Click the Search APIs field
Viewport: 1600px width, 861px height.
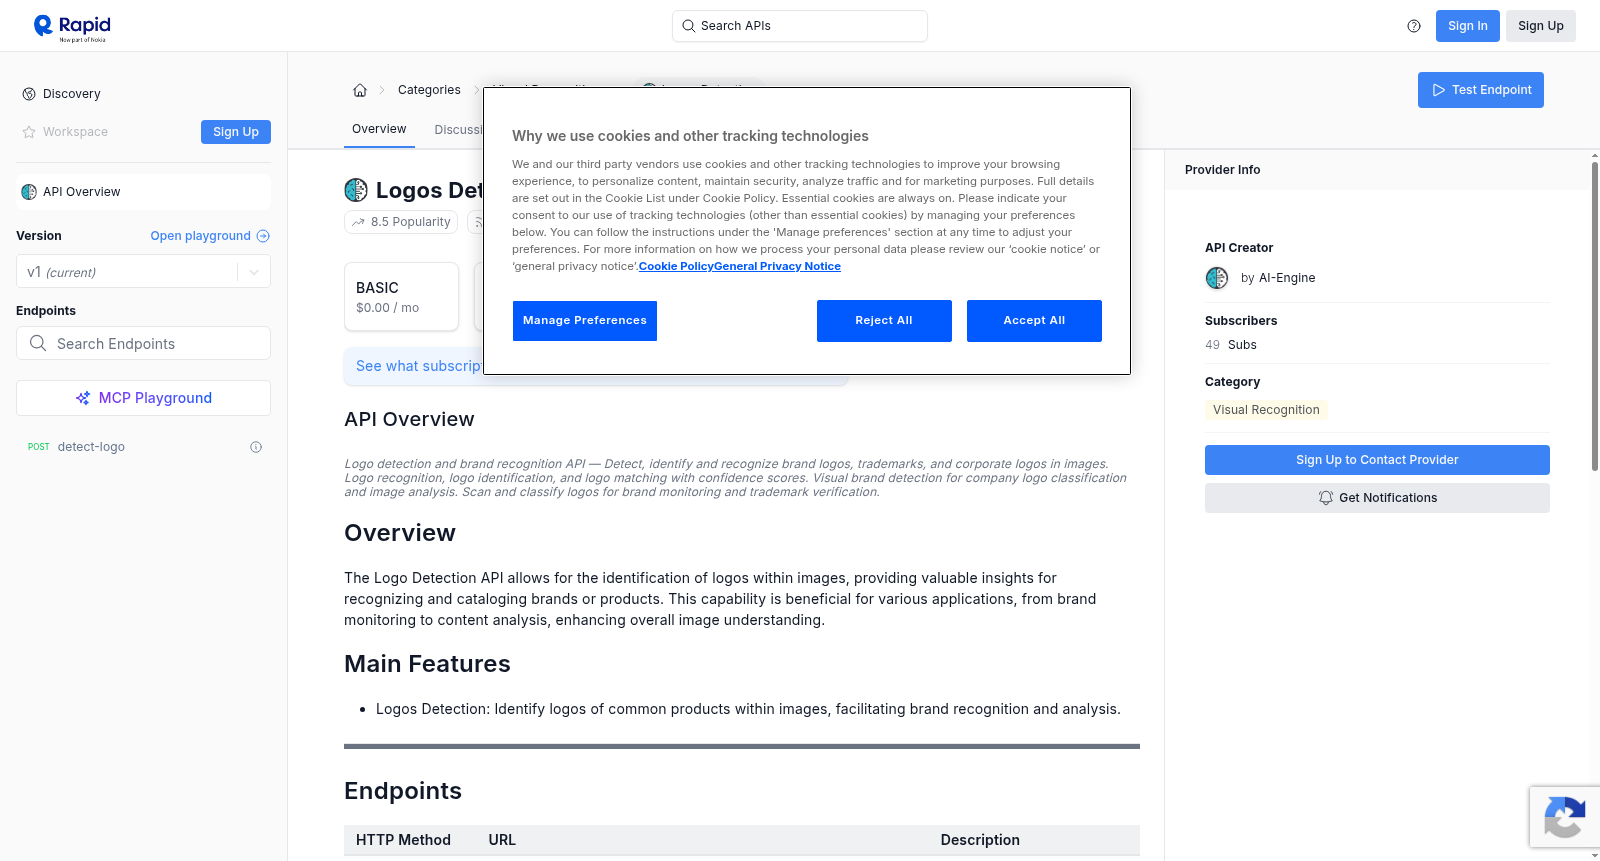[x=800, y=26]
